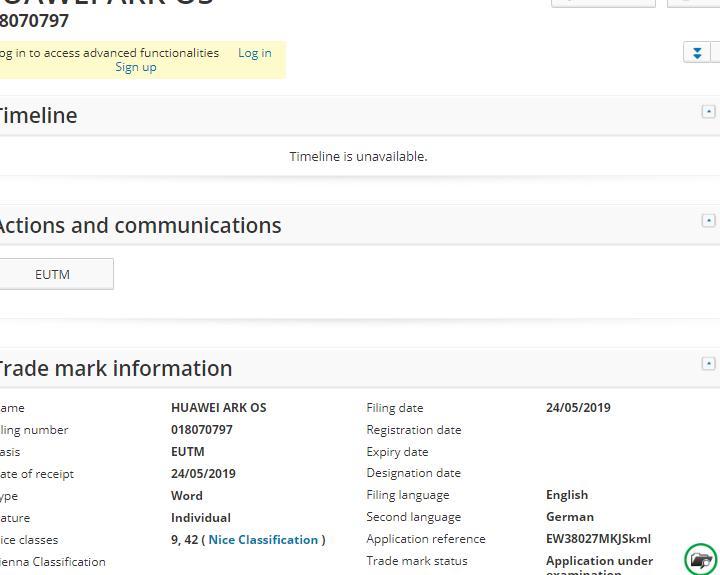Click the Actions and communications heading
The width and height of the screenshot is (720, 575).
(x=139, y=226)
